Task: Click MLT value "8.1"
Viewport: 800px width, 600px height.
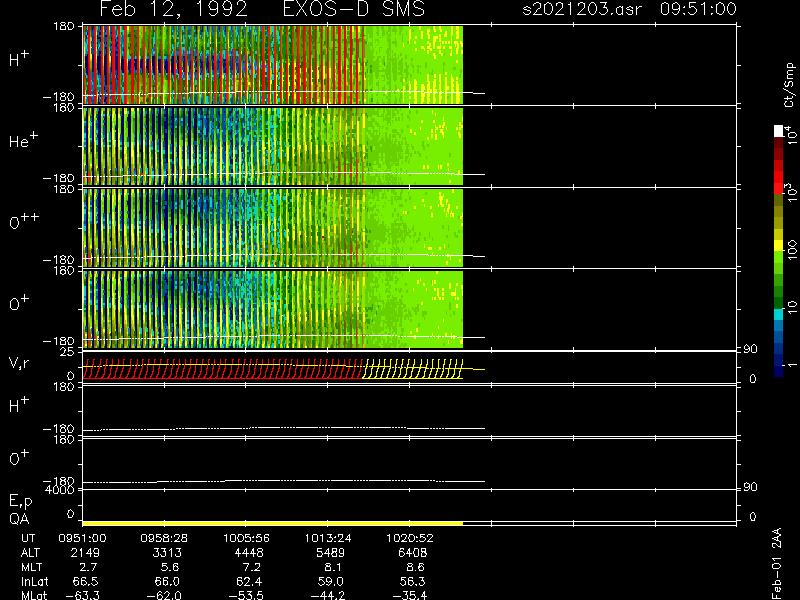Action: pyautogui.click(x=333, y=567)
